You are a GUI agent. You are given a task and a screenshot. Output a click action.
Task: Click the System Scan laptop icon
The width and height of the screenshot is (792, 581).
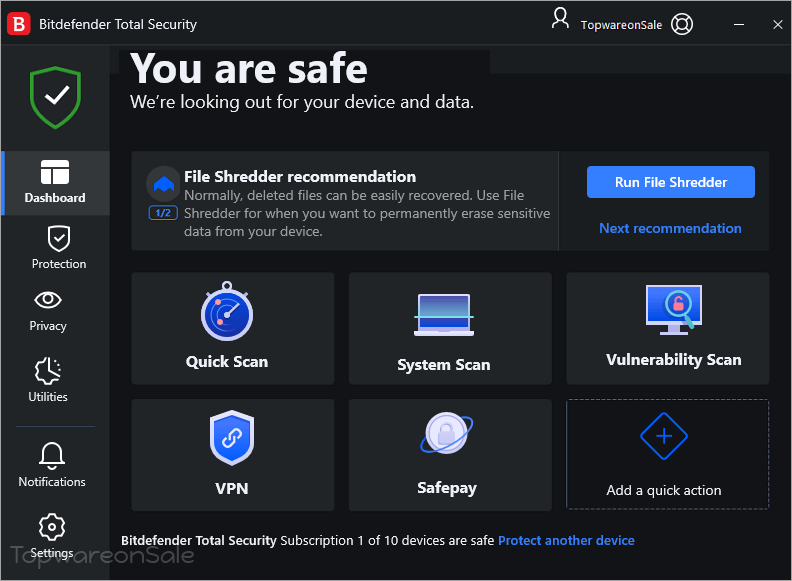(x=444, y=315)
